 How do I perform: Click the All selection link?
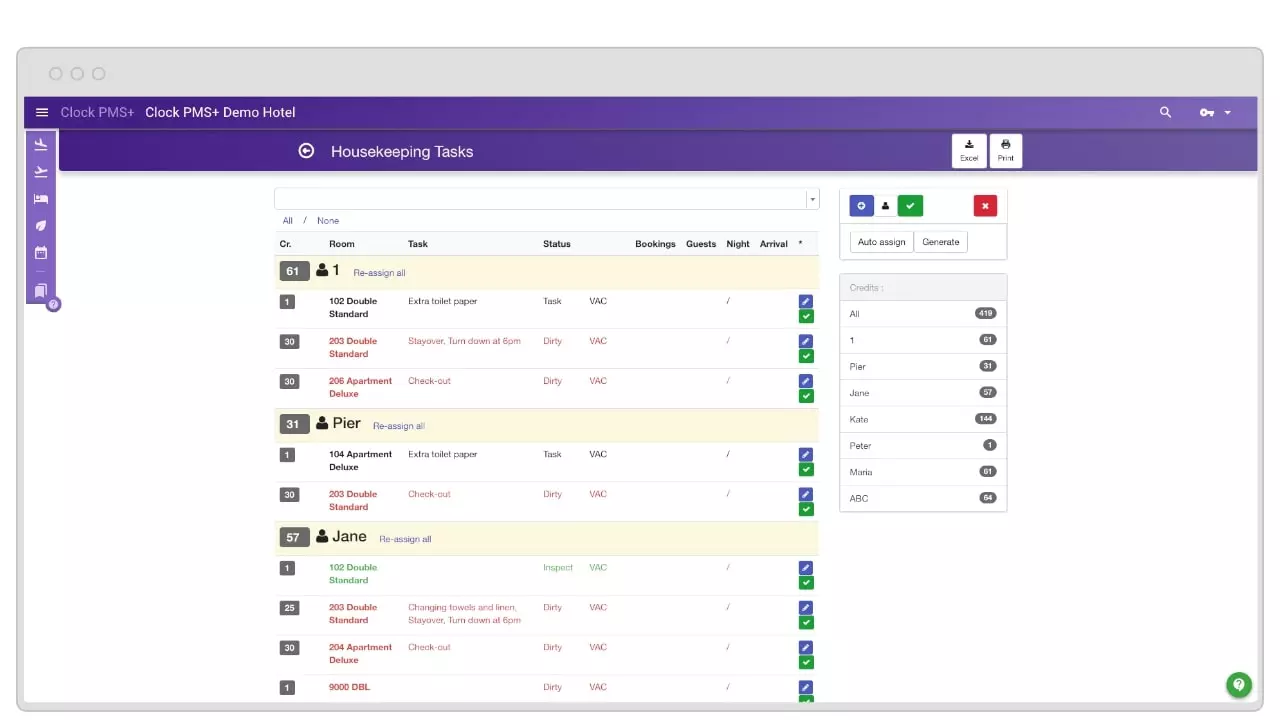[x=288, y=221]
